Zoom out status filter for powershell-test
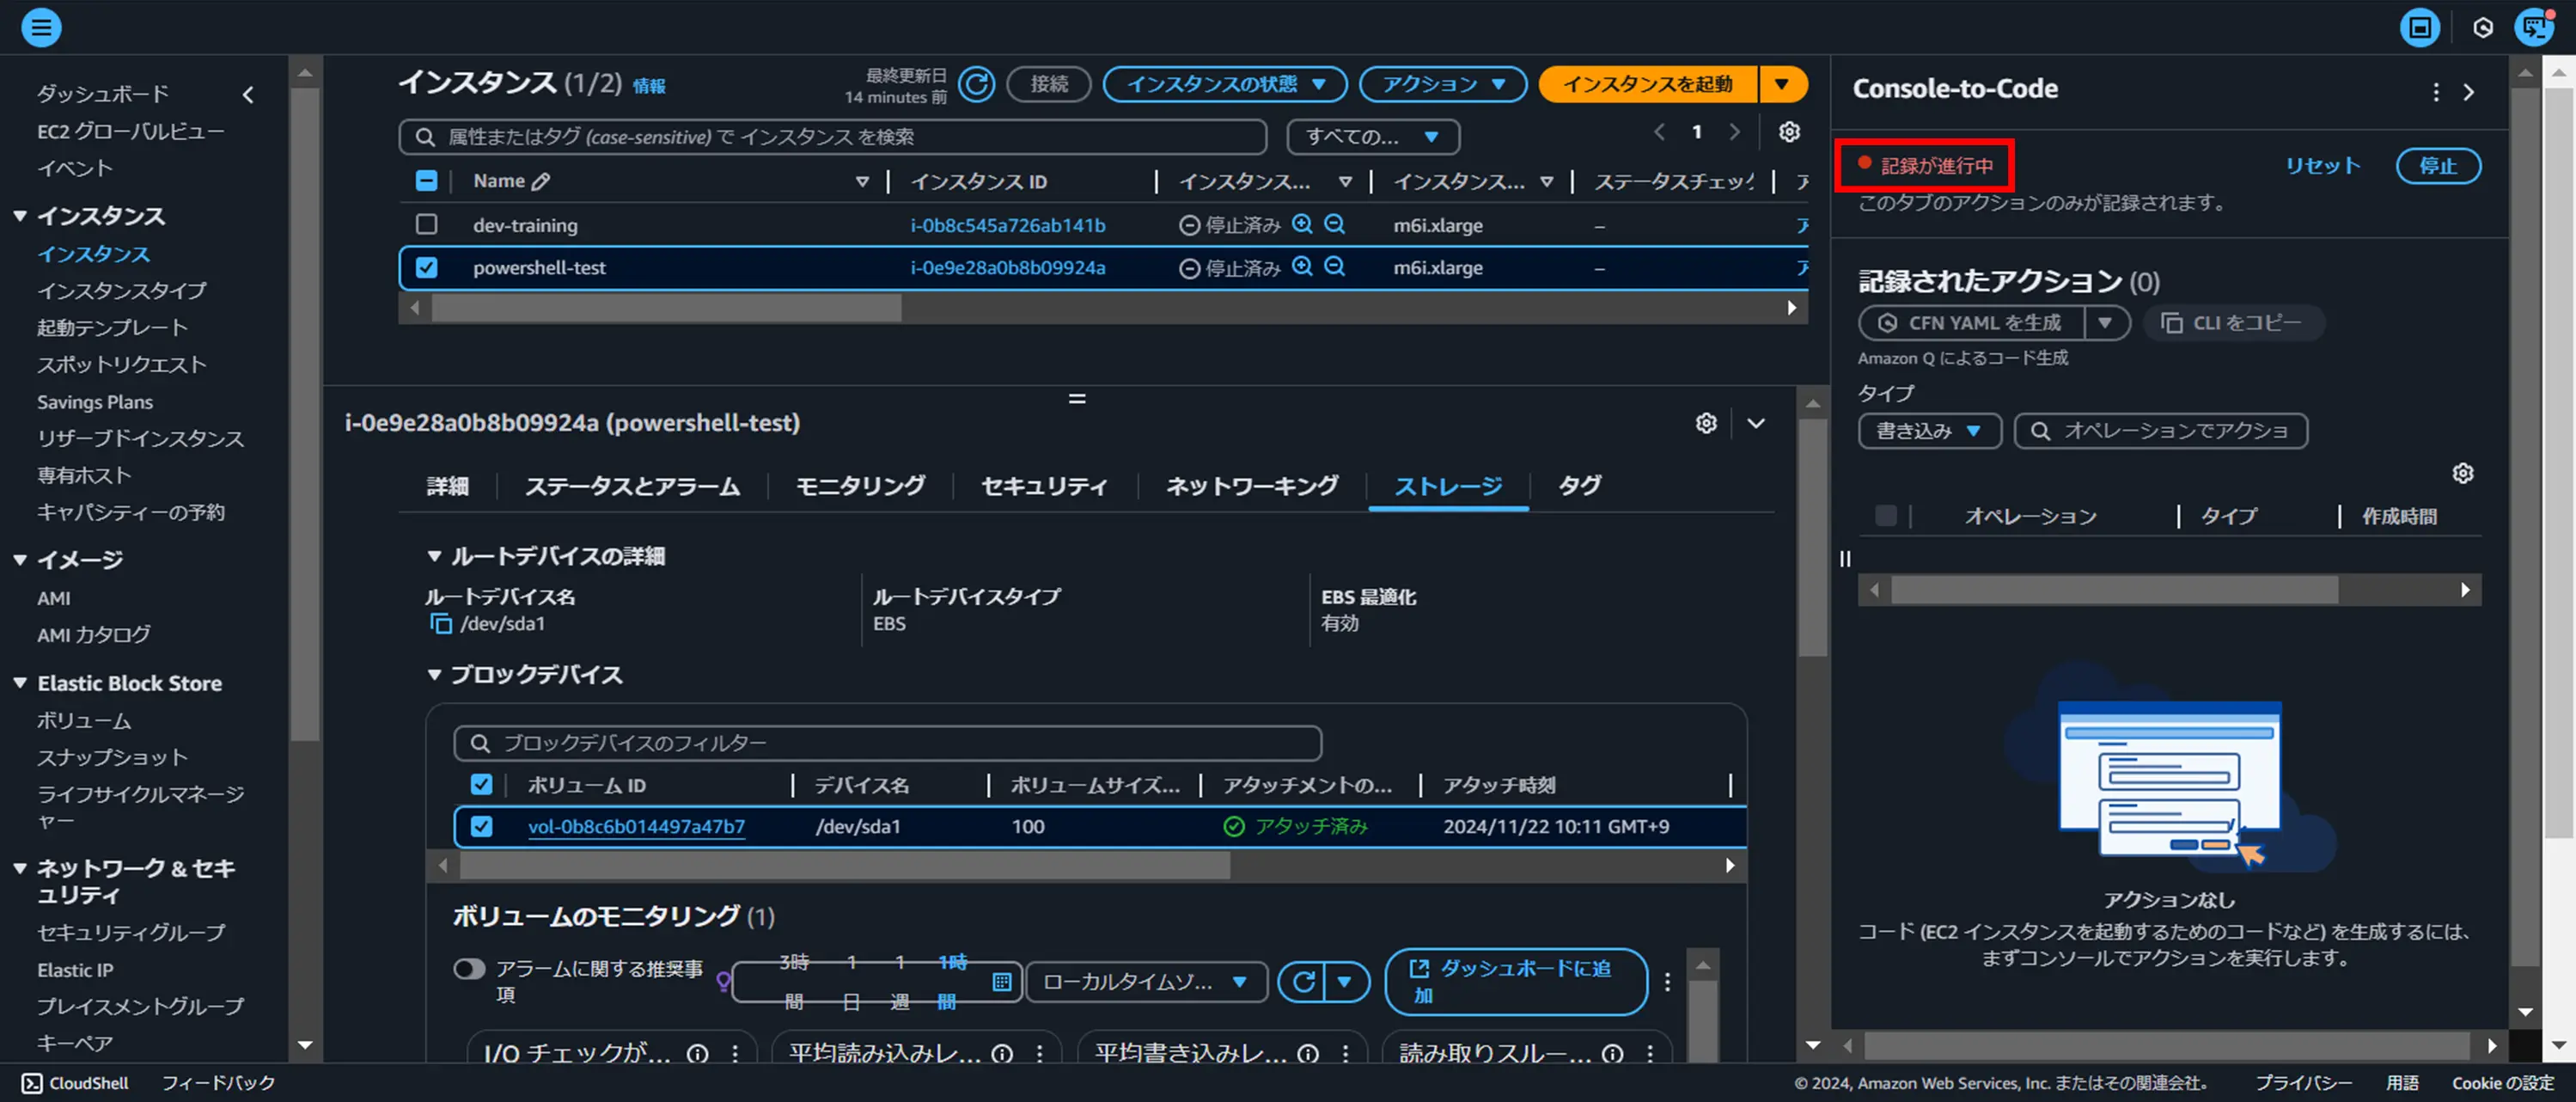The width and height of the screenshot is (2576, 1102). click(x=1334, y=266)
